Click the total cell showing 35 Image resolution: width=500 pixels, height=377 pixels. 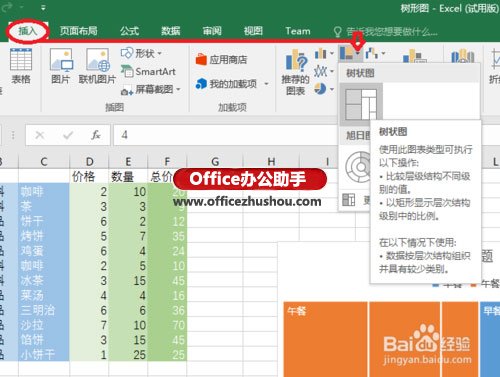[167, 236]
